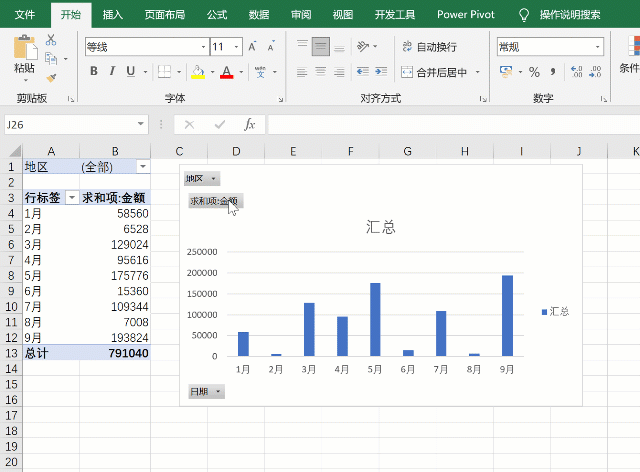640x472 pixels.
Task: Decrease indent icon
Action: pos(362,72)
